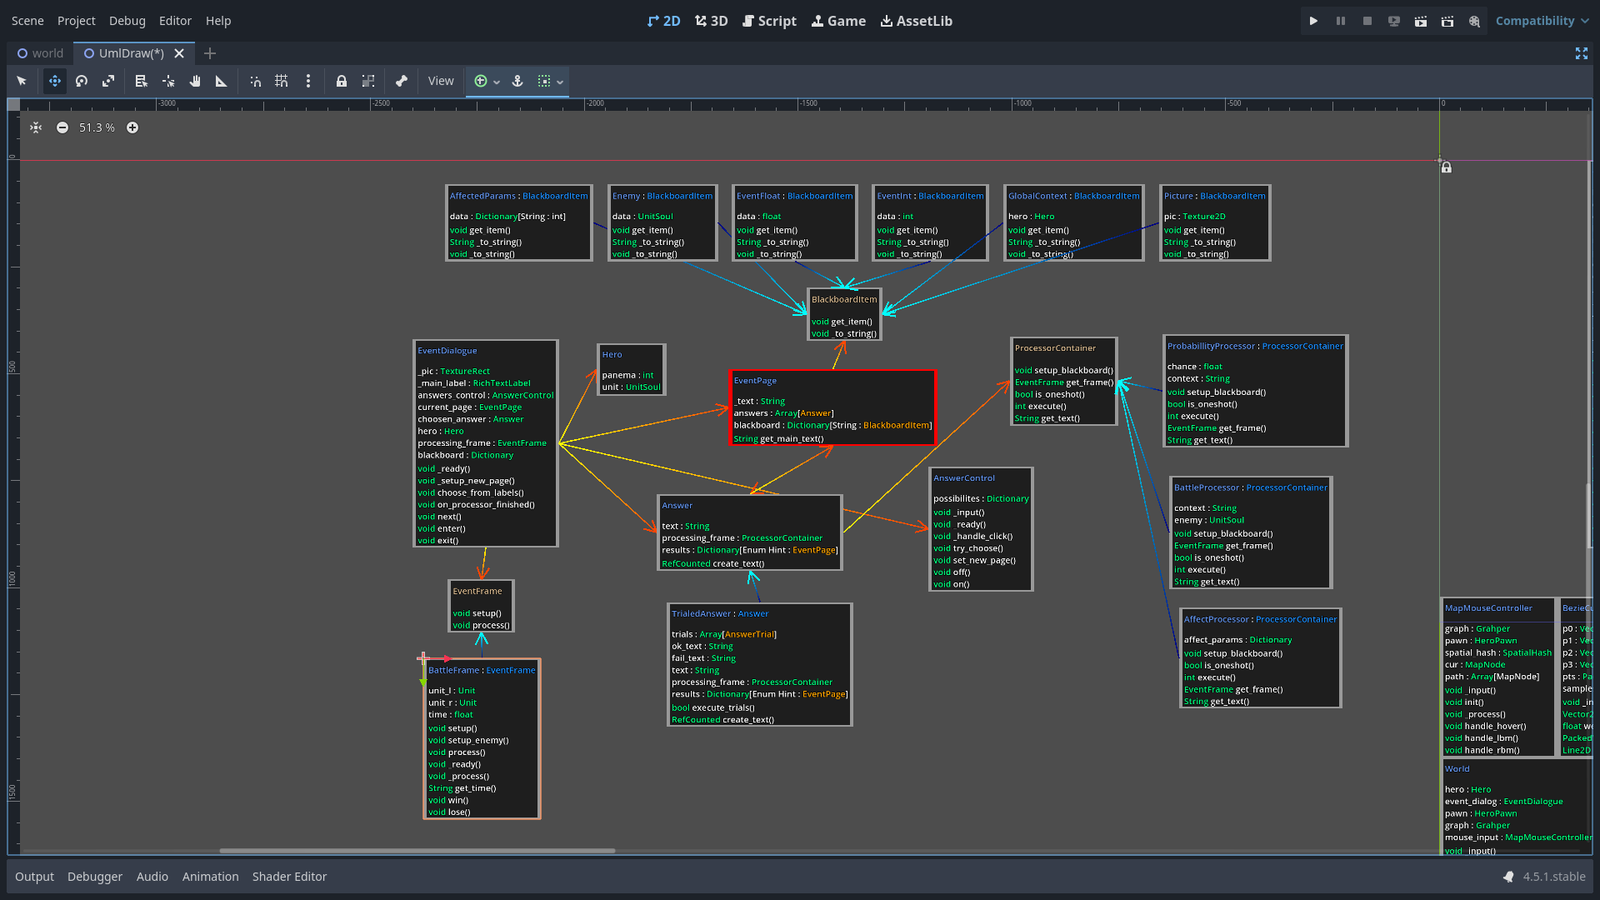Toggle grid snapping
Screen dimensions: 1600x900
281,81
